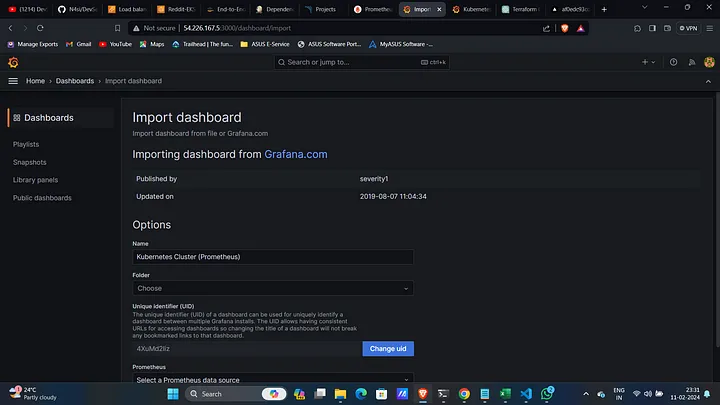Open the news feed icon
This screenshot has height=405, width=720.
[x=692, y=62]
